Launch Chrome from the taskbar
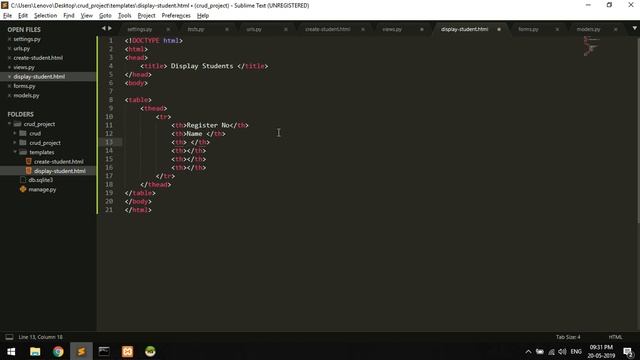This screenshot has height=360, width=640. pos(58,351)
